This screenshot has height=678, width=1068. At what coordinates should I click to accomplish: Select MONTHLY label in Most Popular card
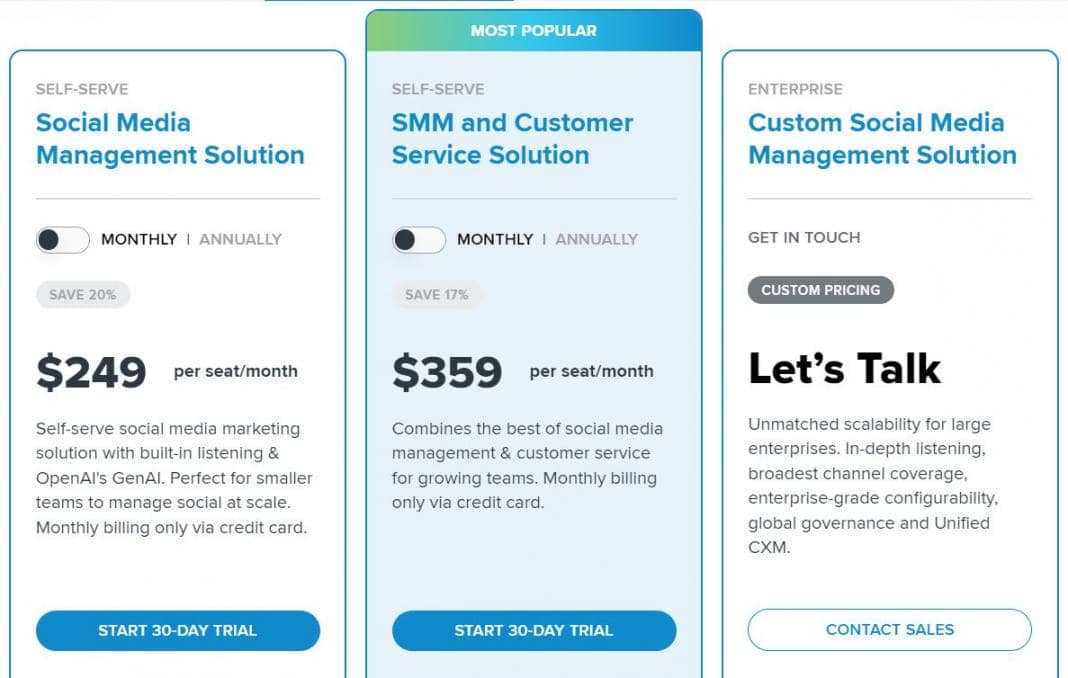click(495, 240)
